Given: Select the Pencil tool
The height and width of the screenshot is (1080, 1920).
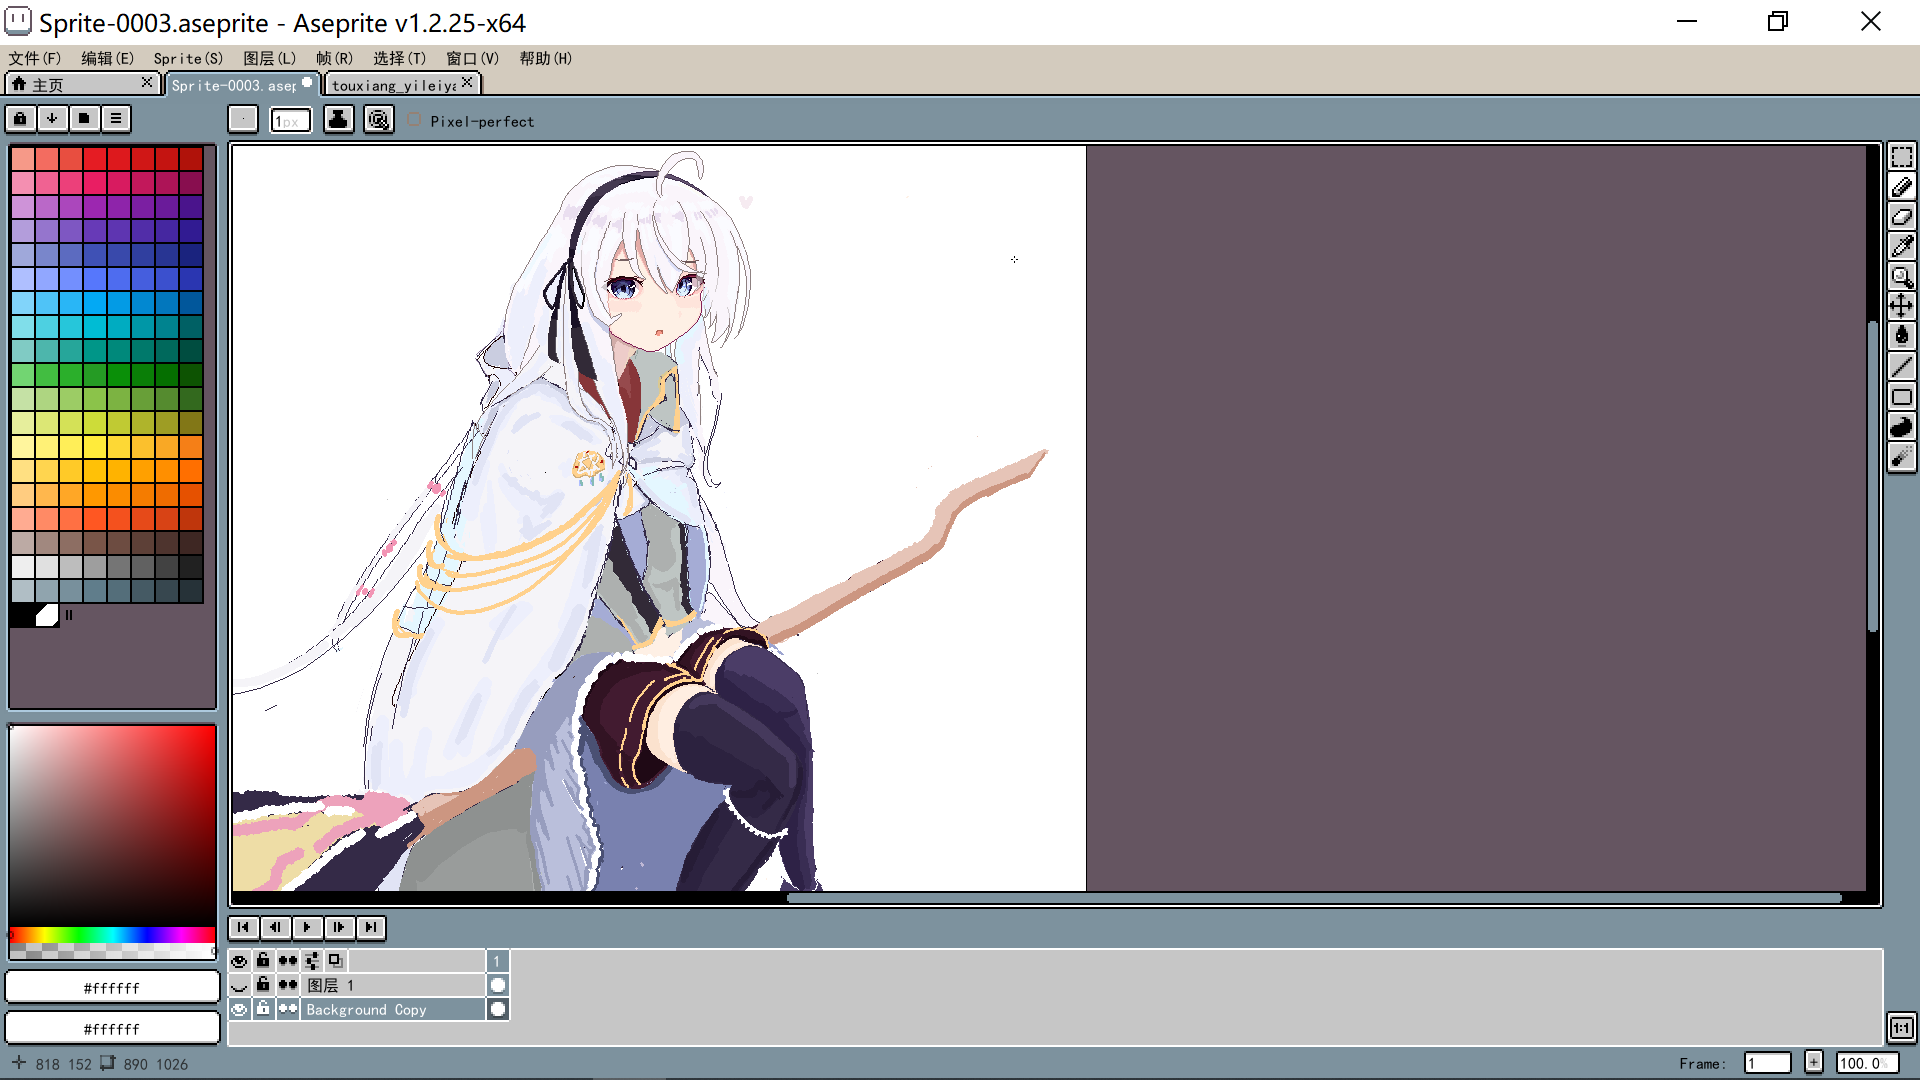Looking at the screenshot, I should [1901, 187].
